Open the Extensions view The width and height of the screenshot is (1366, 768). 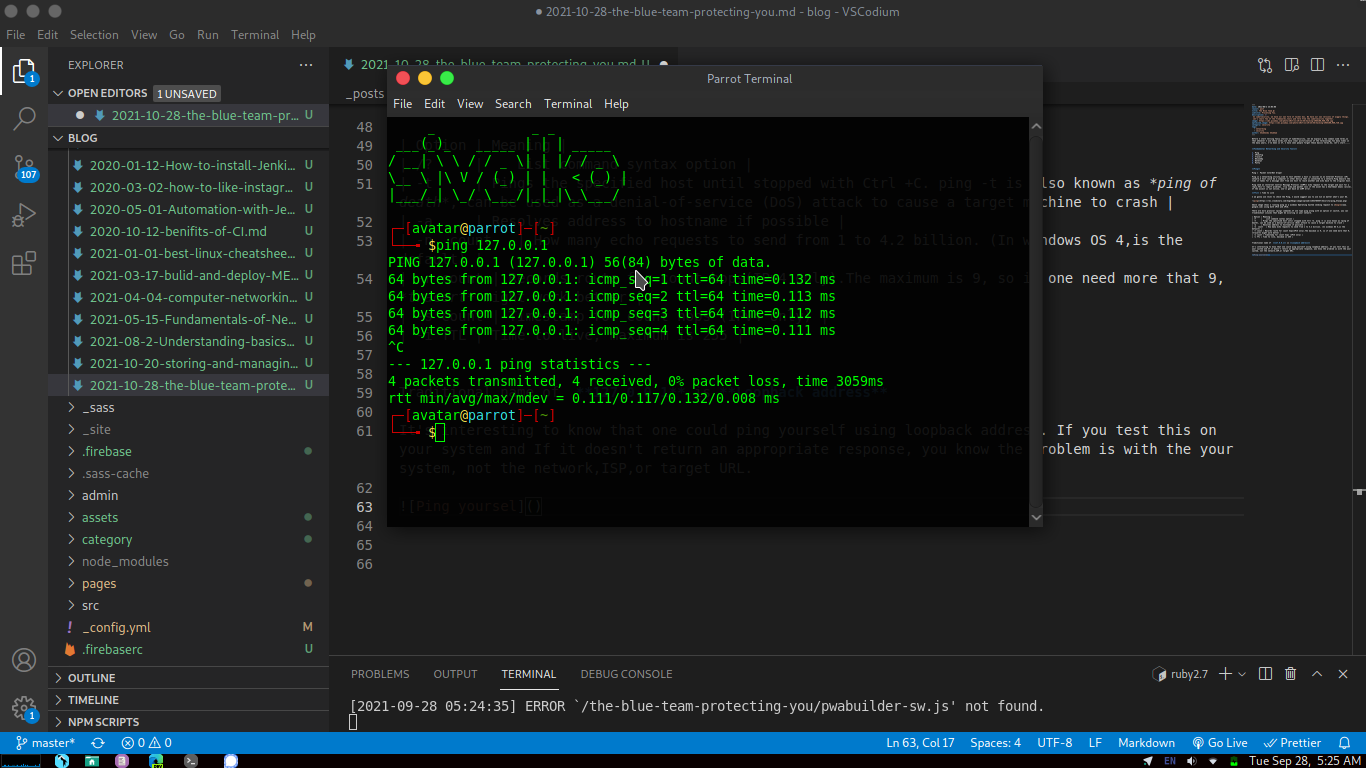coord(24,264)
